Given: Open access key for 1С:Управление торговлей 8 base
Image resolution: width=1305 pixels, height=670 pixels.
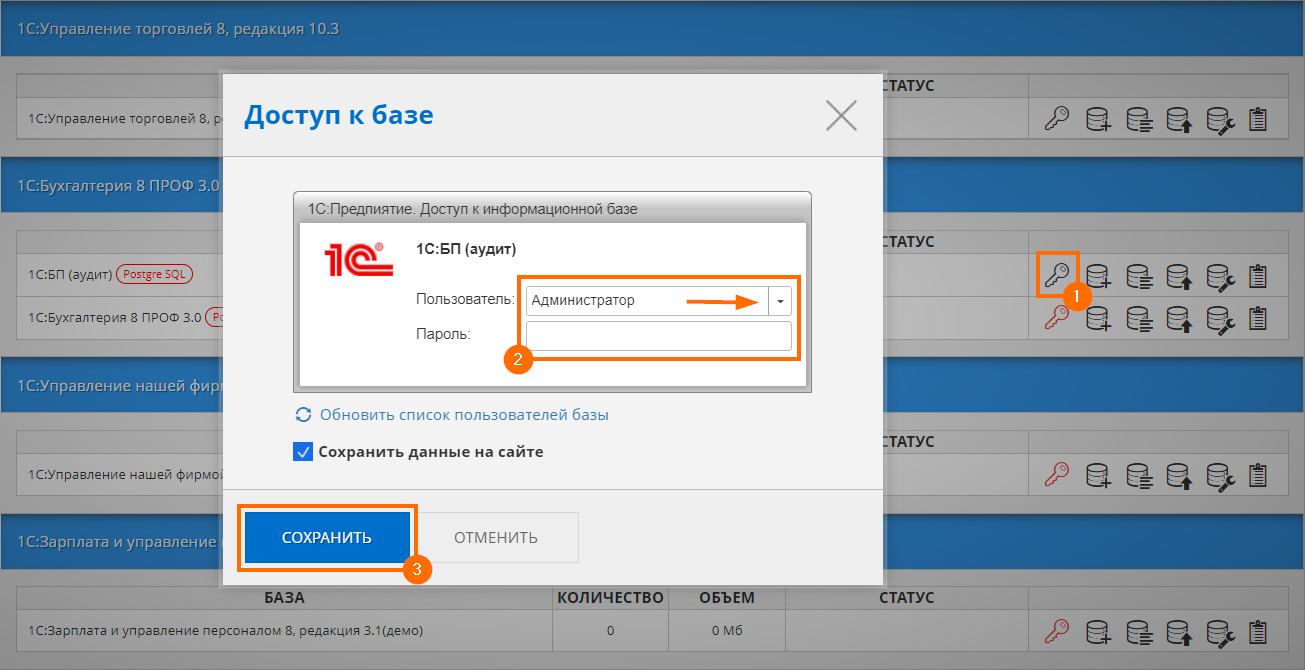Looking at the screenshot, I should [1057, 119].
